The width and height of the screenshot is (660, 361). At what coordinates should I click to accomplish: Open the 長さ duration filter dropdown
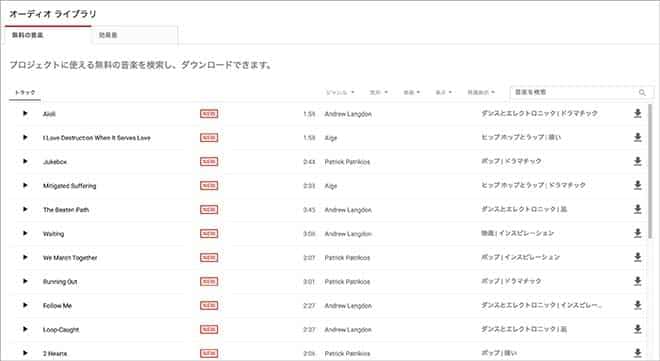(444, 93)
